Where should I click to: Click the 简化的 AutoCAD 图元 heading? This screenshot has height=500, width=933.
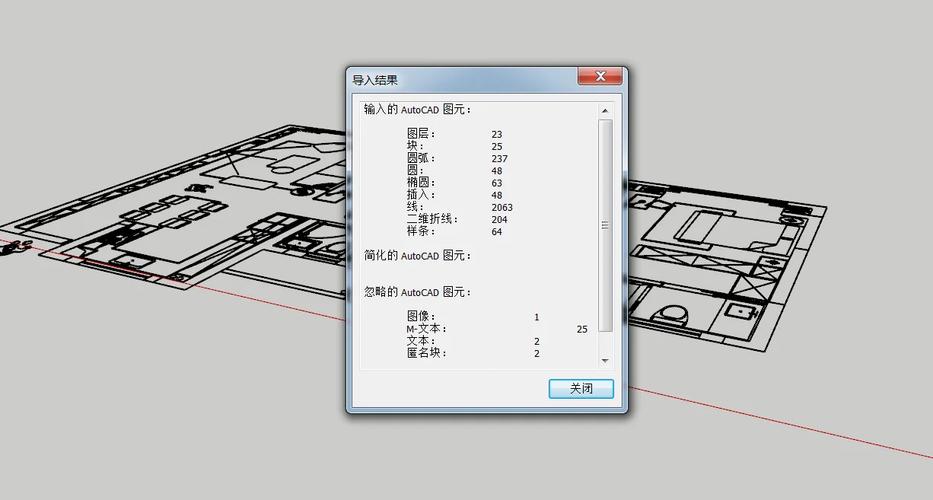tap(417, 255)
